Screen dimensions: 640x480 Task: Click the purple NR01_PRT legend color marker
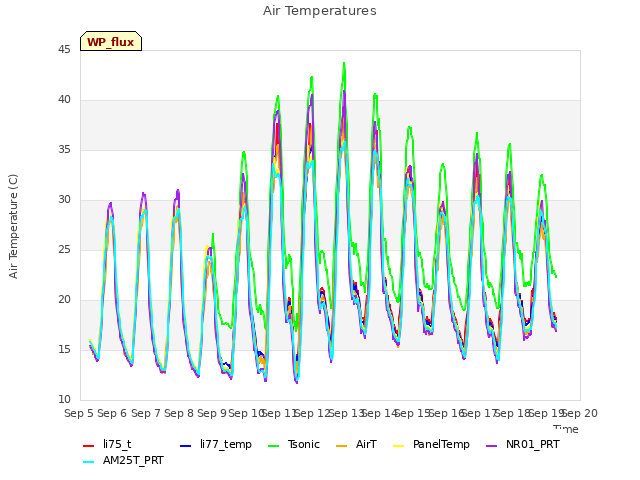point(492,446)
